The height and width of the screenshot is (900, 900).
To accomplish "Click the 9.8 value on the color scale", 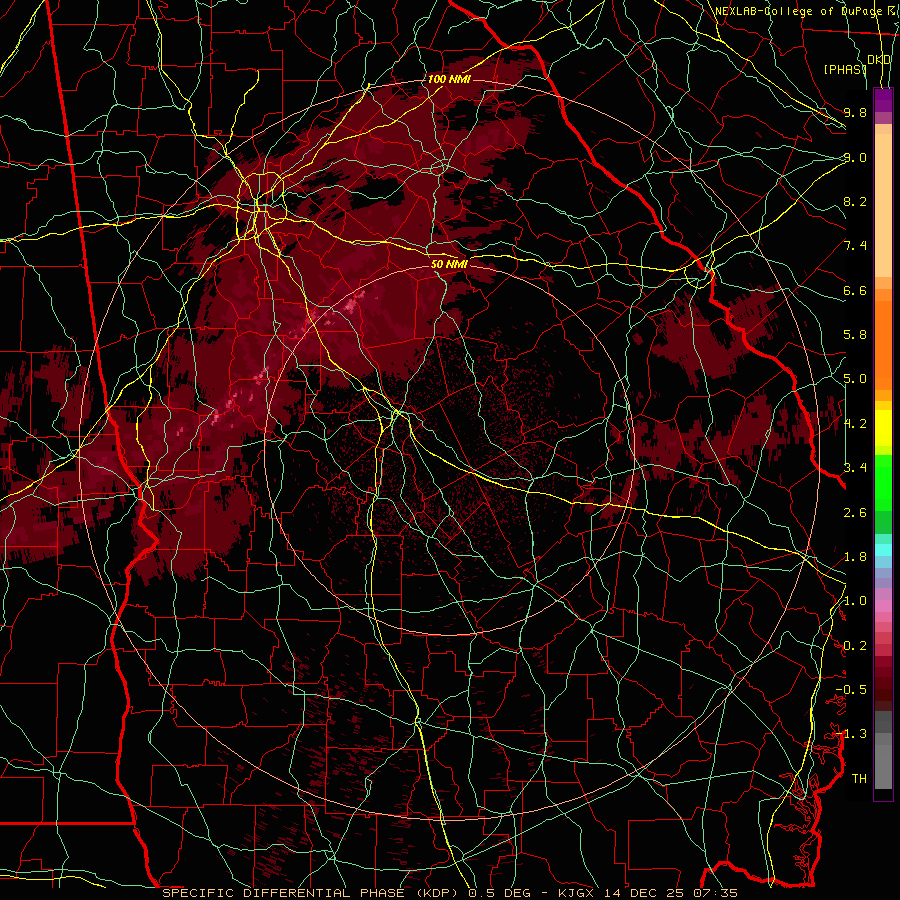I will pos(855,112).
